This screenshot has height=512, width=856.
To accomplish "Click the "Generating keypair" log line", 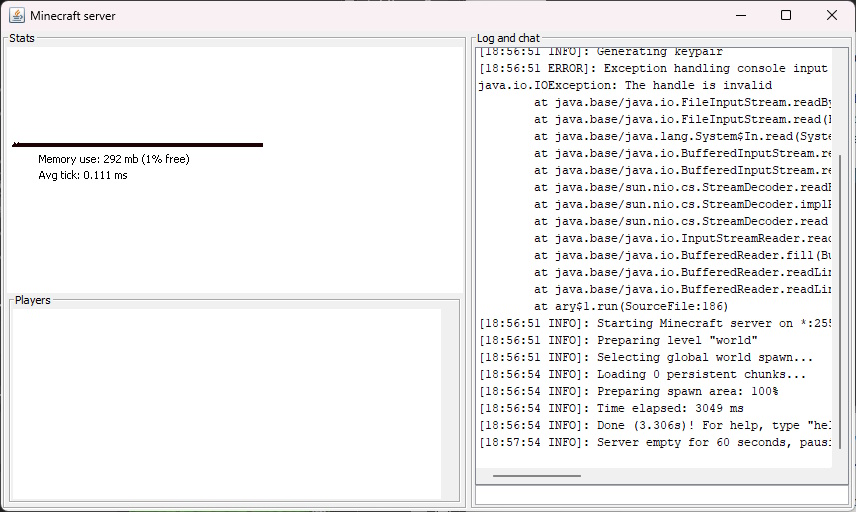I will [601, 52].
